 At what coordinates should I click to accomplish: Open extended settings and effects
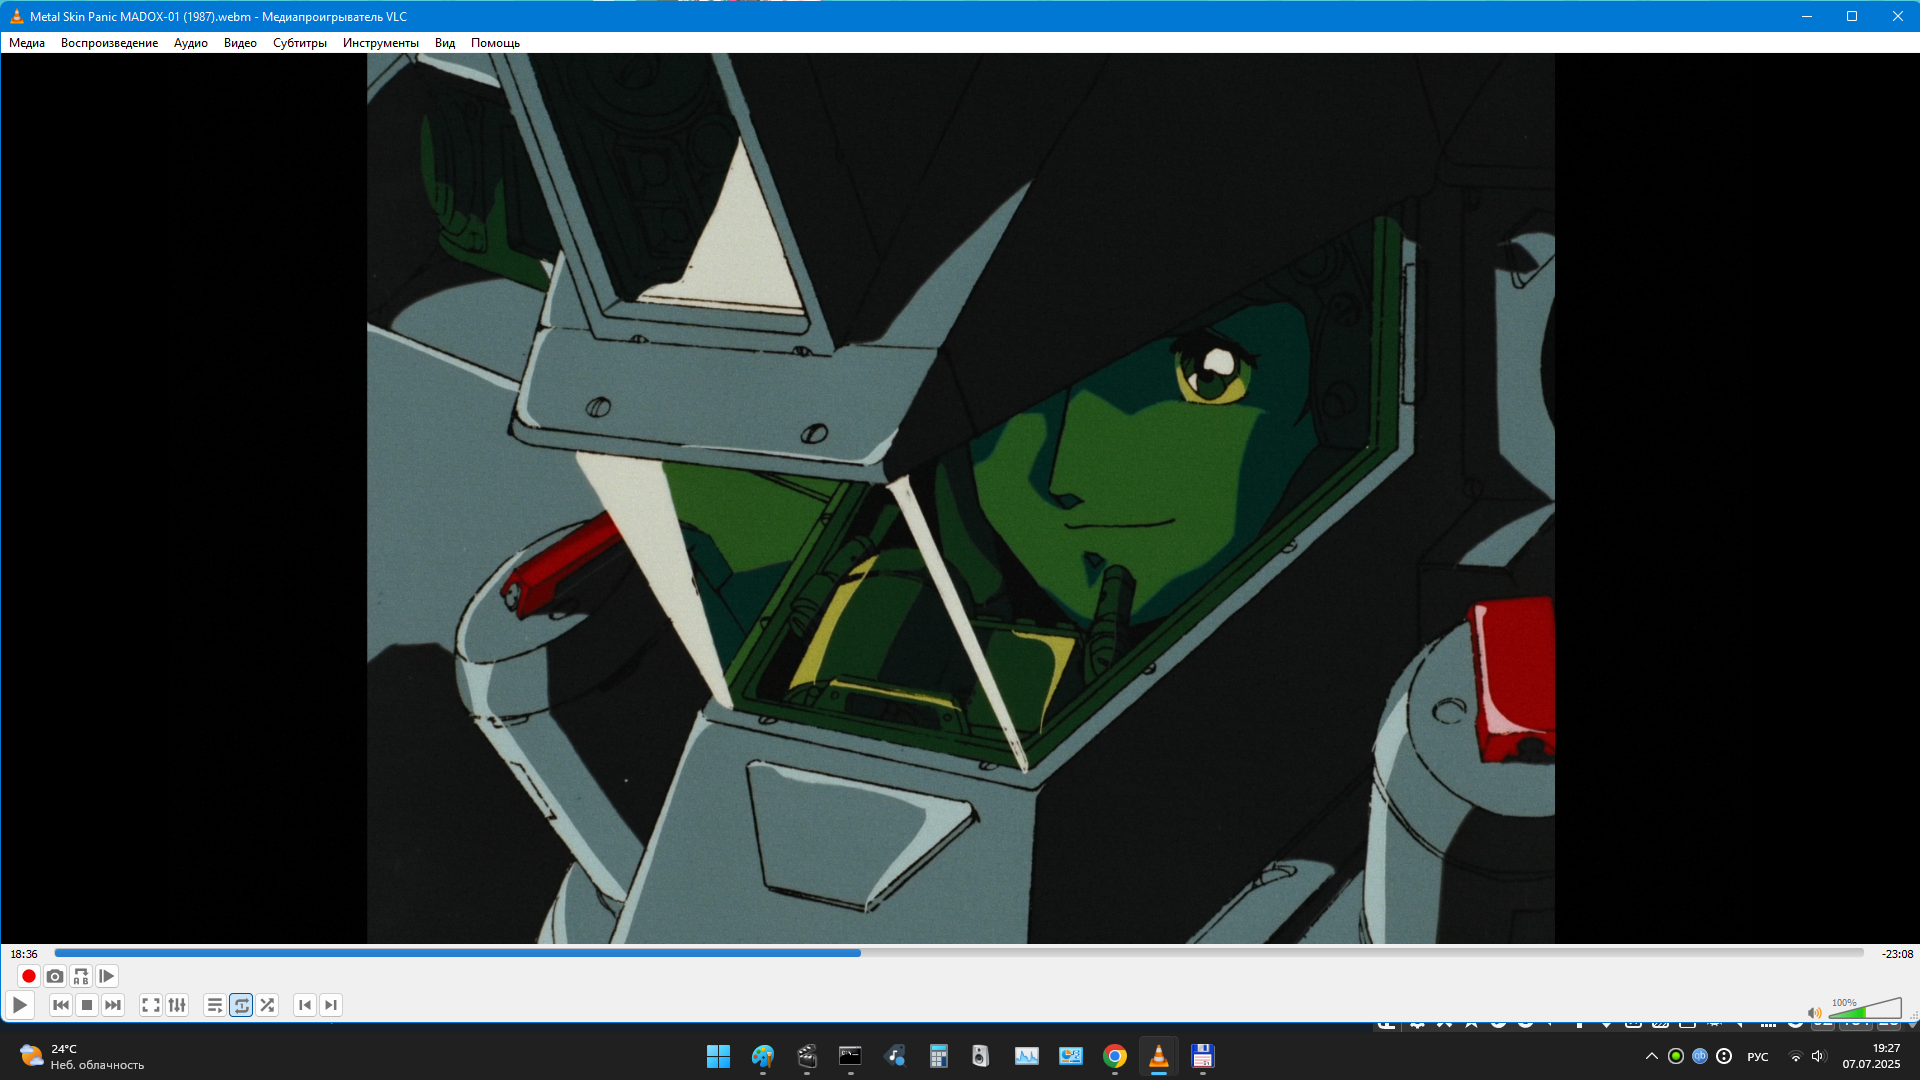tap(177, 1005)
